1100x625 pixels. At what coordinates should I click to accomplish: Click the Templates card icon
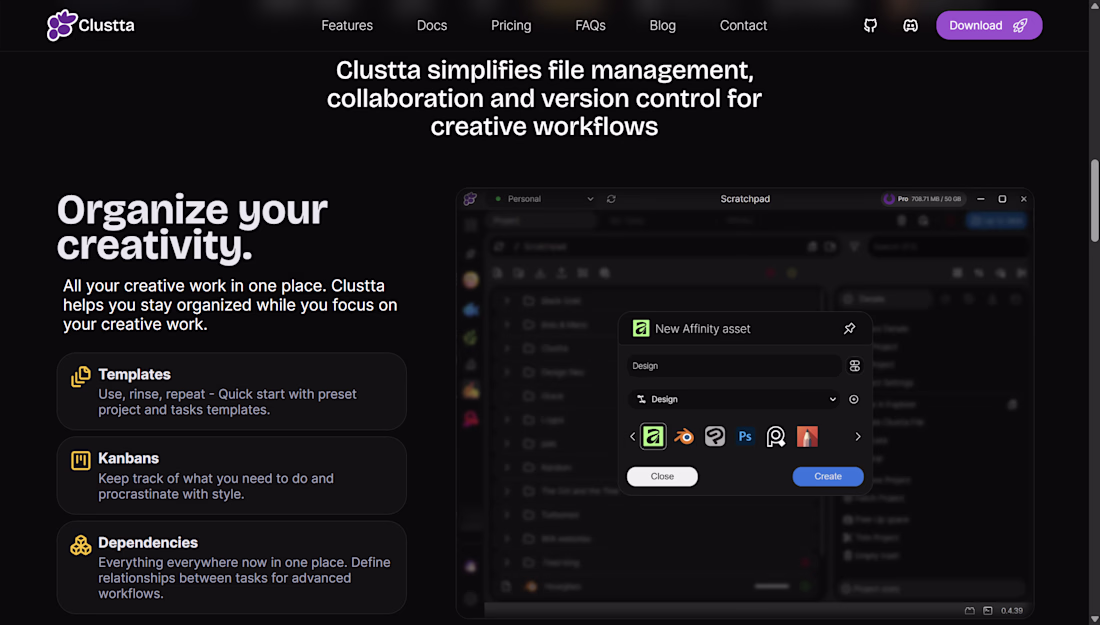81,377
